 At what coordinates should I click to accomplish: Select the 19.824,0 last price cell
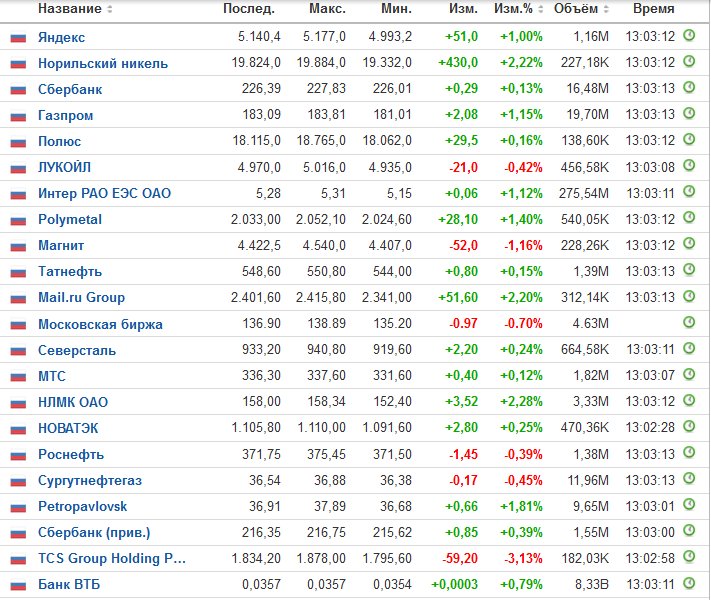pyautogui.click(x=256, y=62)
